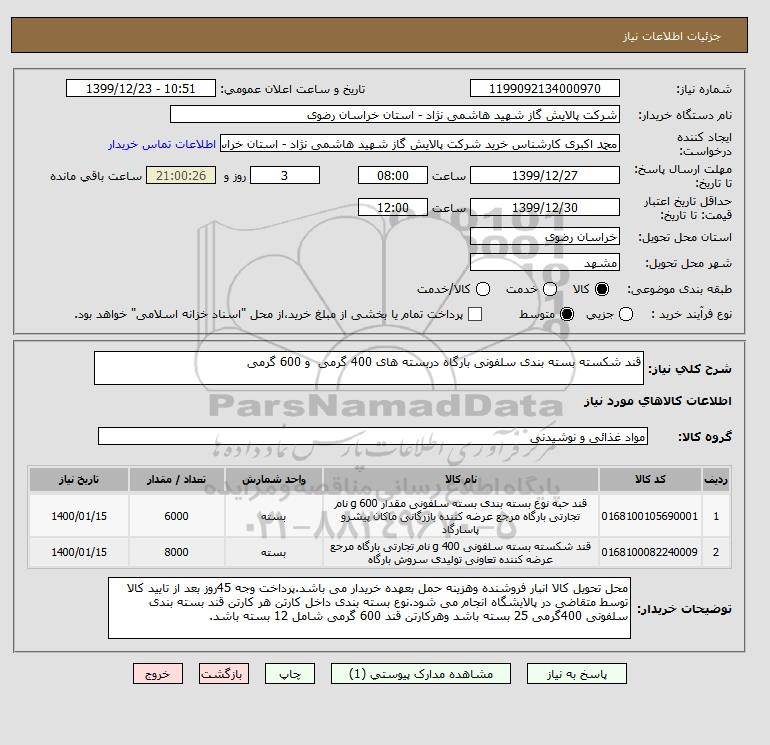Click the نام کالا column header
Image resolution: width=770 pixels, height=745 pixels.
461,479
